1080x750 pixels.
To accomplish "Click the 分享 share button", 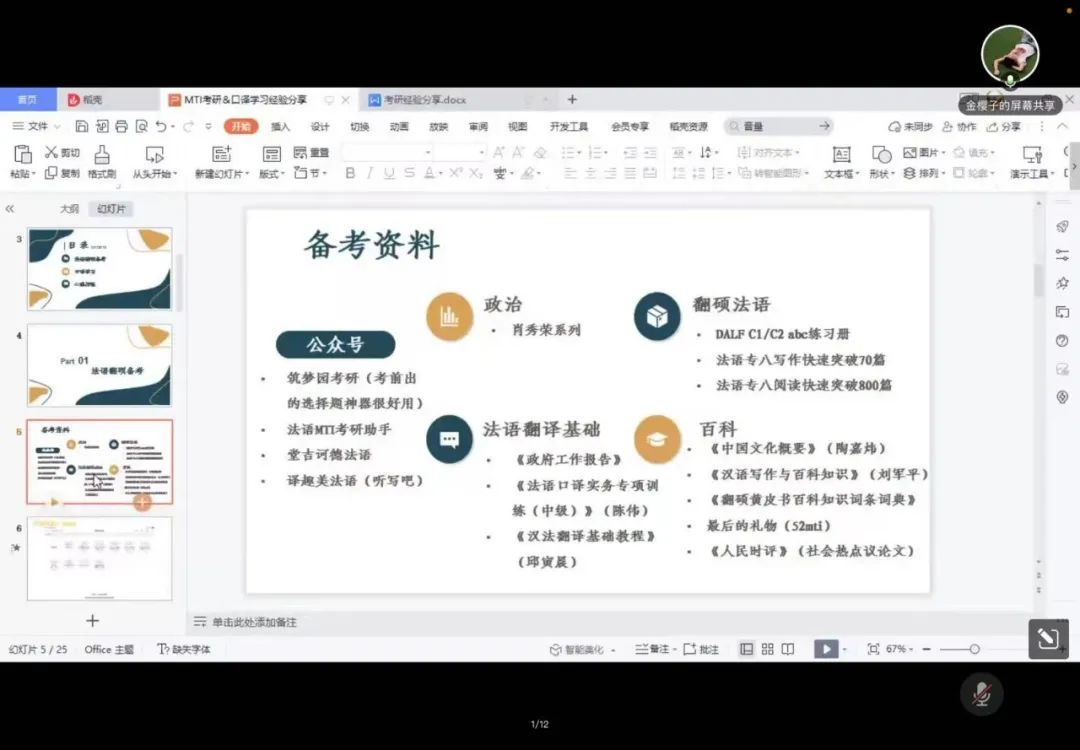I will pos(1004,127).
